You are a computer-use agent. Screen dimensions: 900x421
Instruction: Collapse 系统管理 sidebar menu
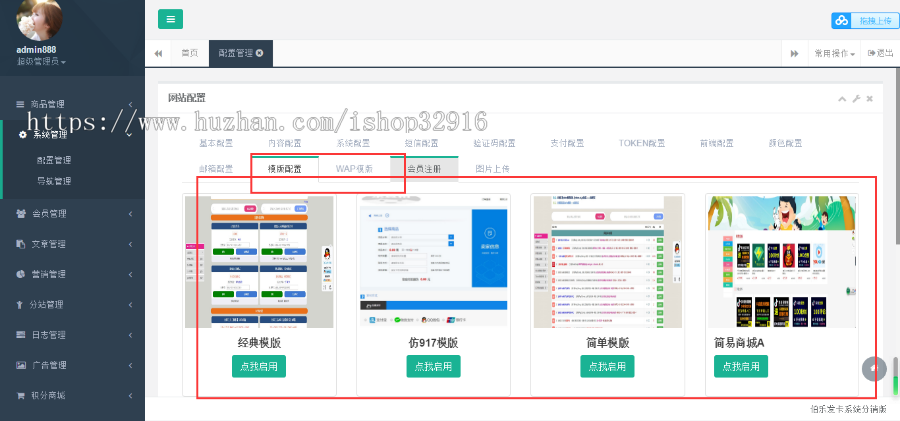tap(72, 135)
